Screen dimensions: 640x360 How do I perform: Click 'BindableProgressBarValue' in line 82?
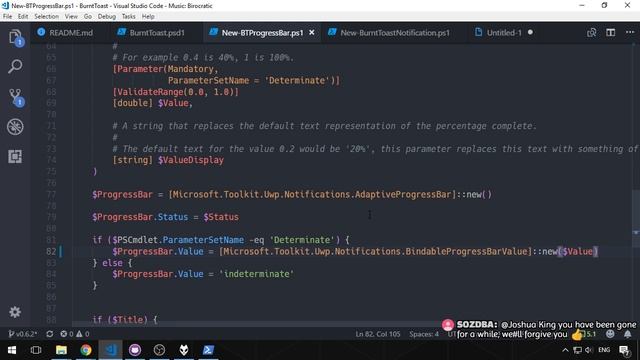(x=466, y=251)
